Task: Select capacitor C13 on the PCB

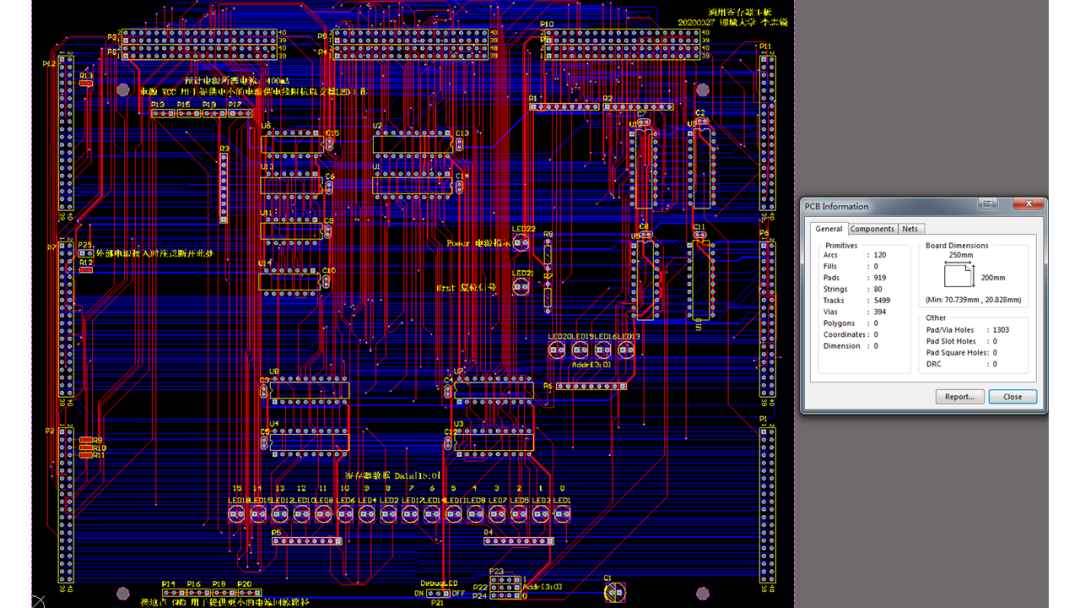Action: [x=459, y=144]
